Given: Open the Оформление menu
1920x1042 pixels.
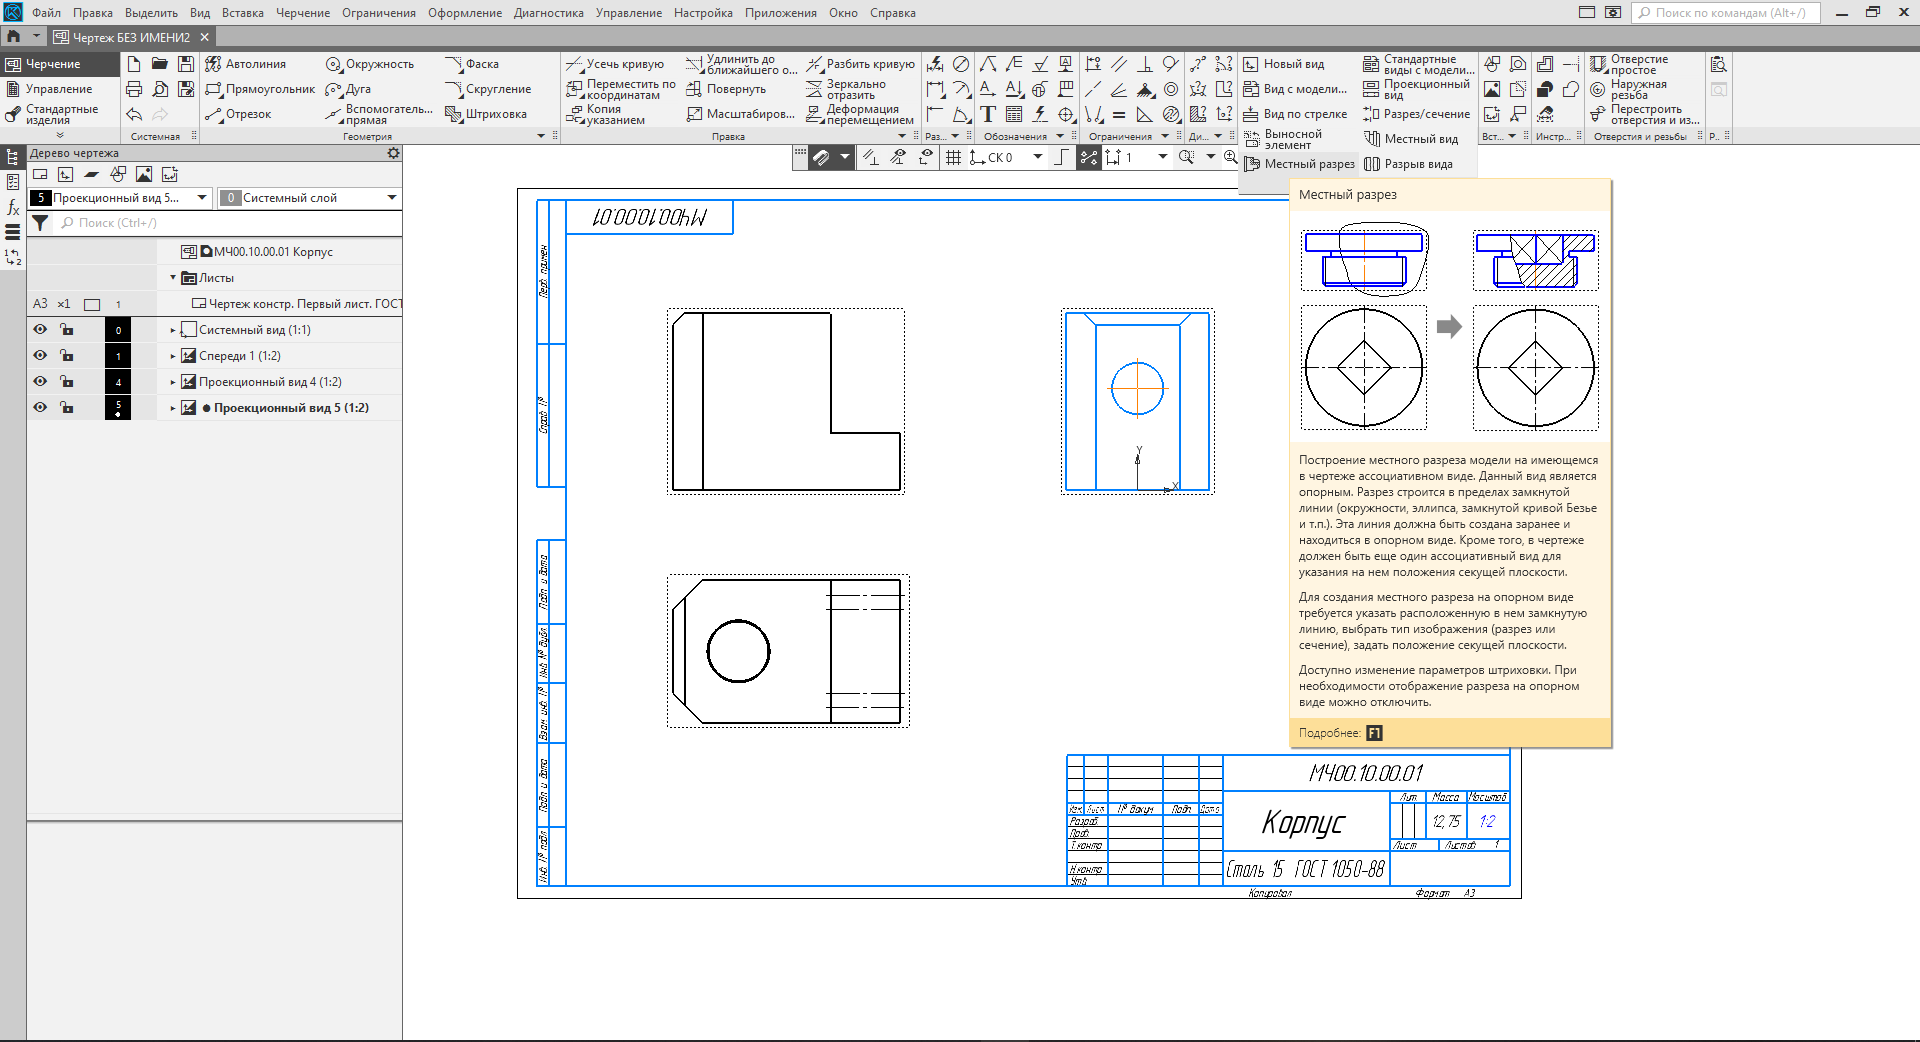Looking at the screenshot, I should click(465, 13).
